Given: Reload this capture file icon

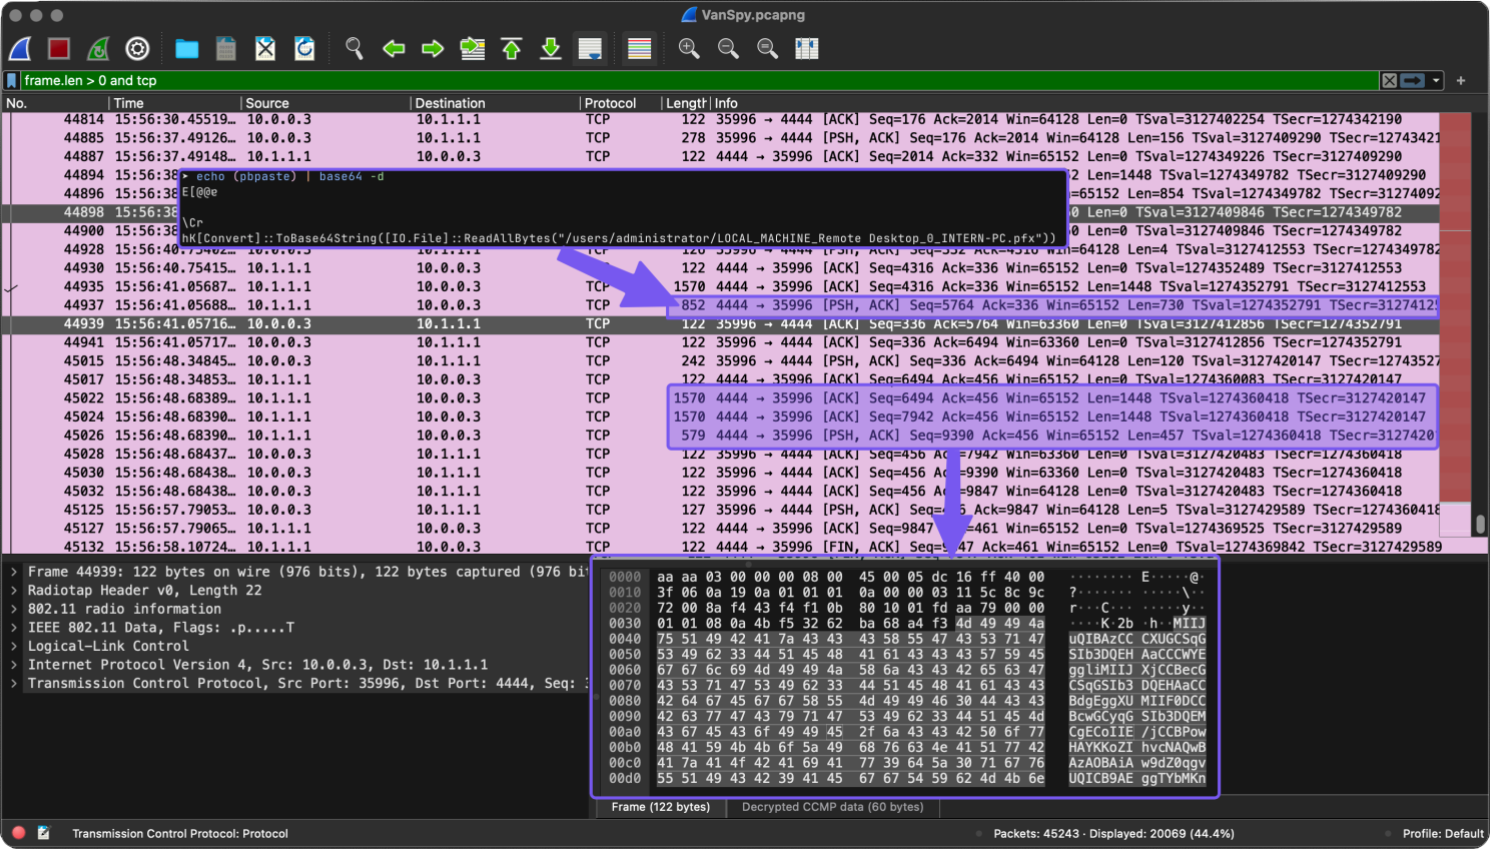Looking at the screenshot, I should pos(304,48).
